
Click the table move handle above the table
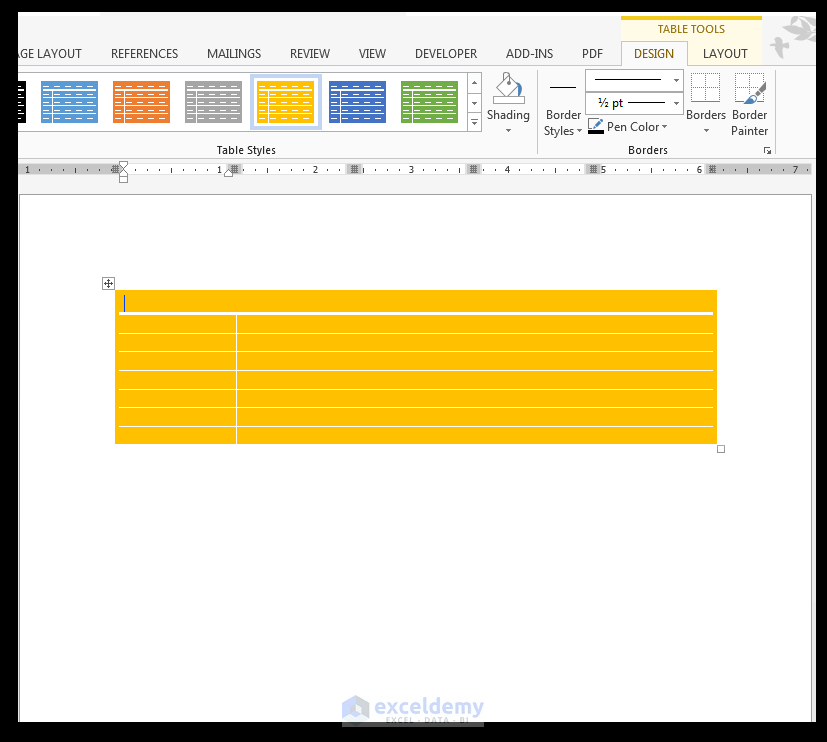(108, 283)
